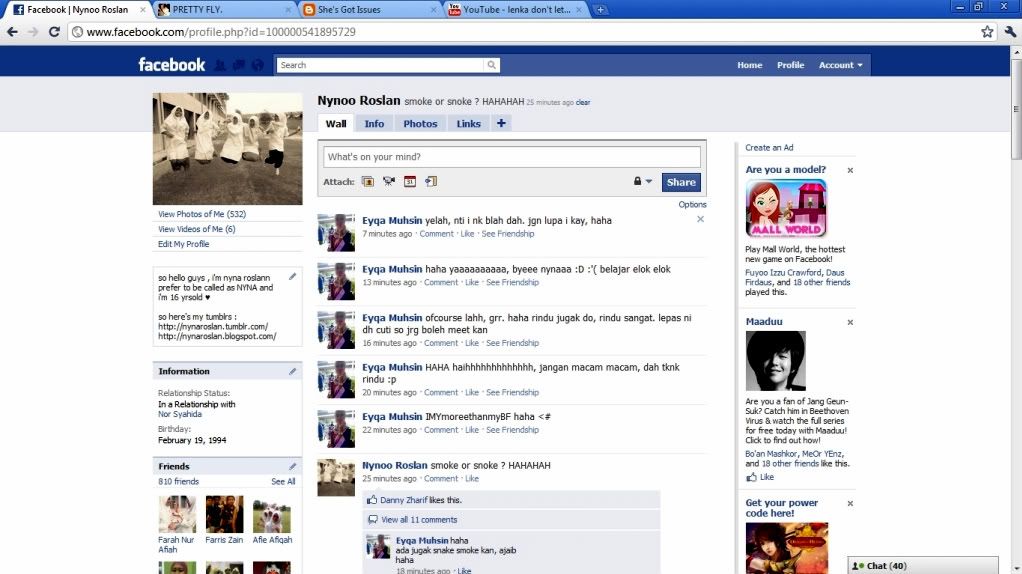
Task: Attach a video using the camera icon
Action: [x=388, y=182]
